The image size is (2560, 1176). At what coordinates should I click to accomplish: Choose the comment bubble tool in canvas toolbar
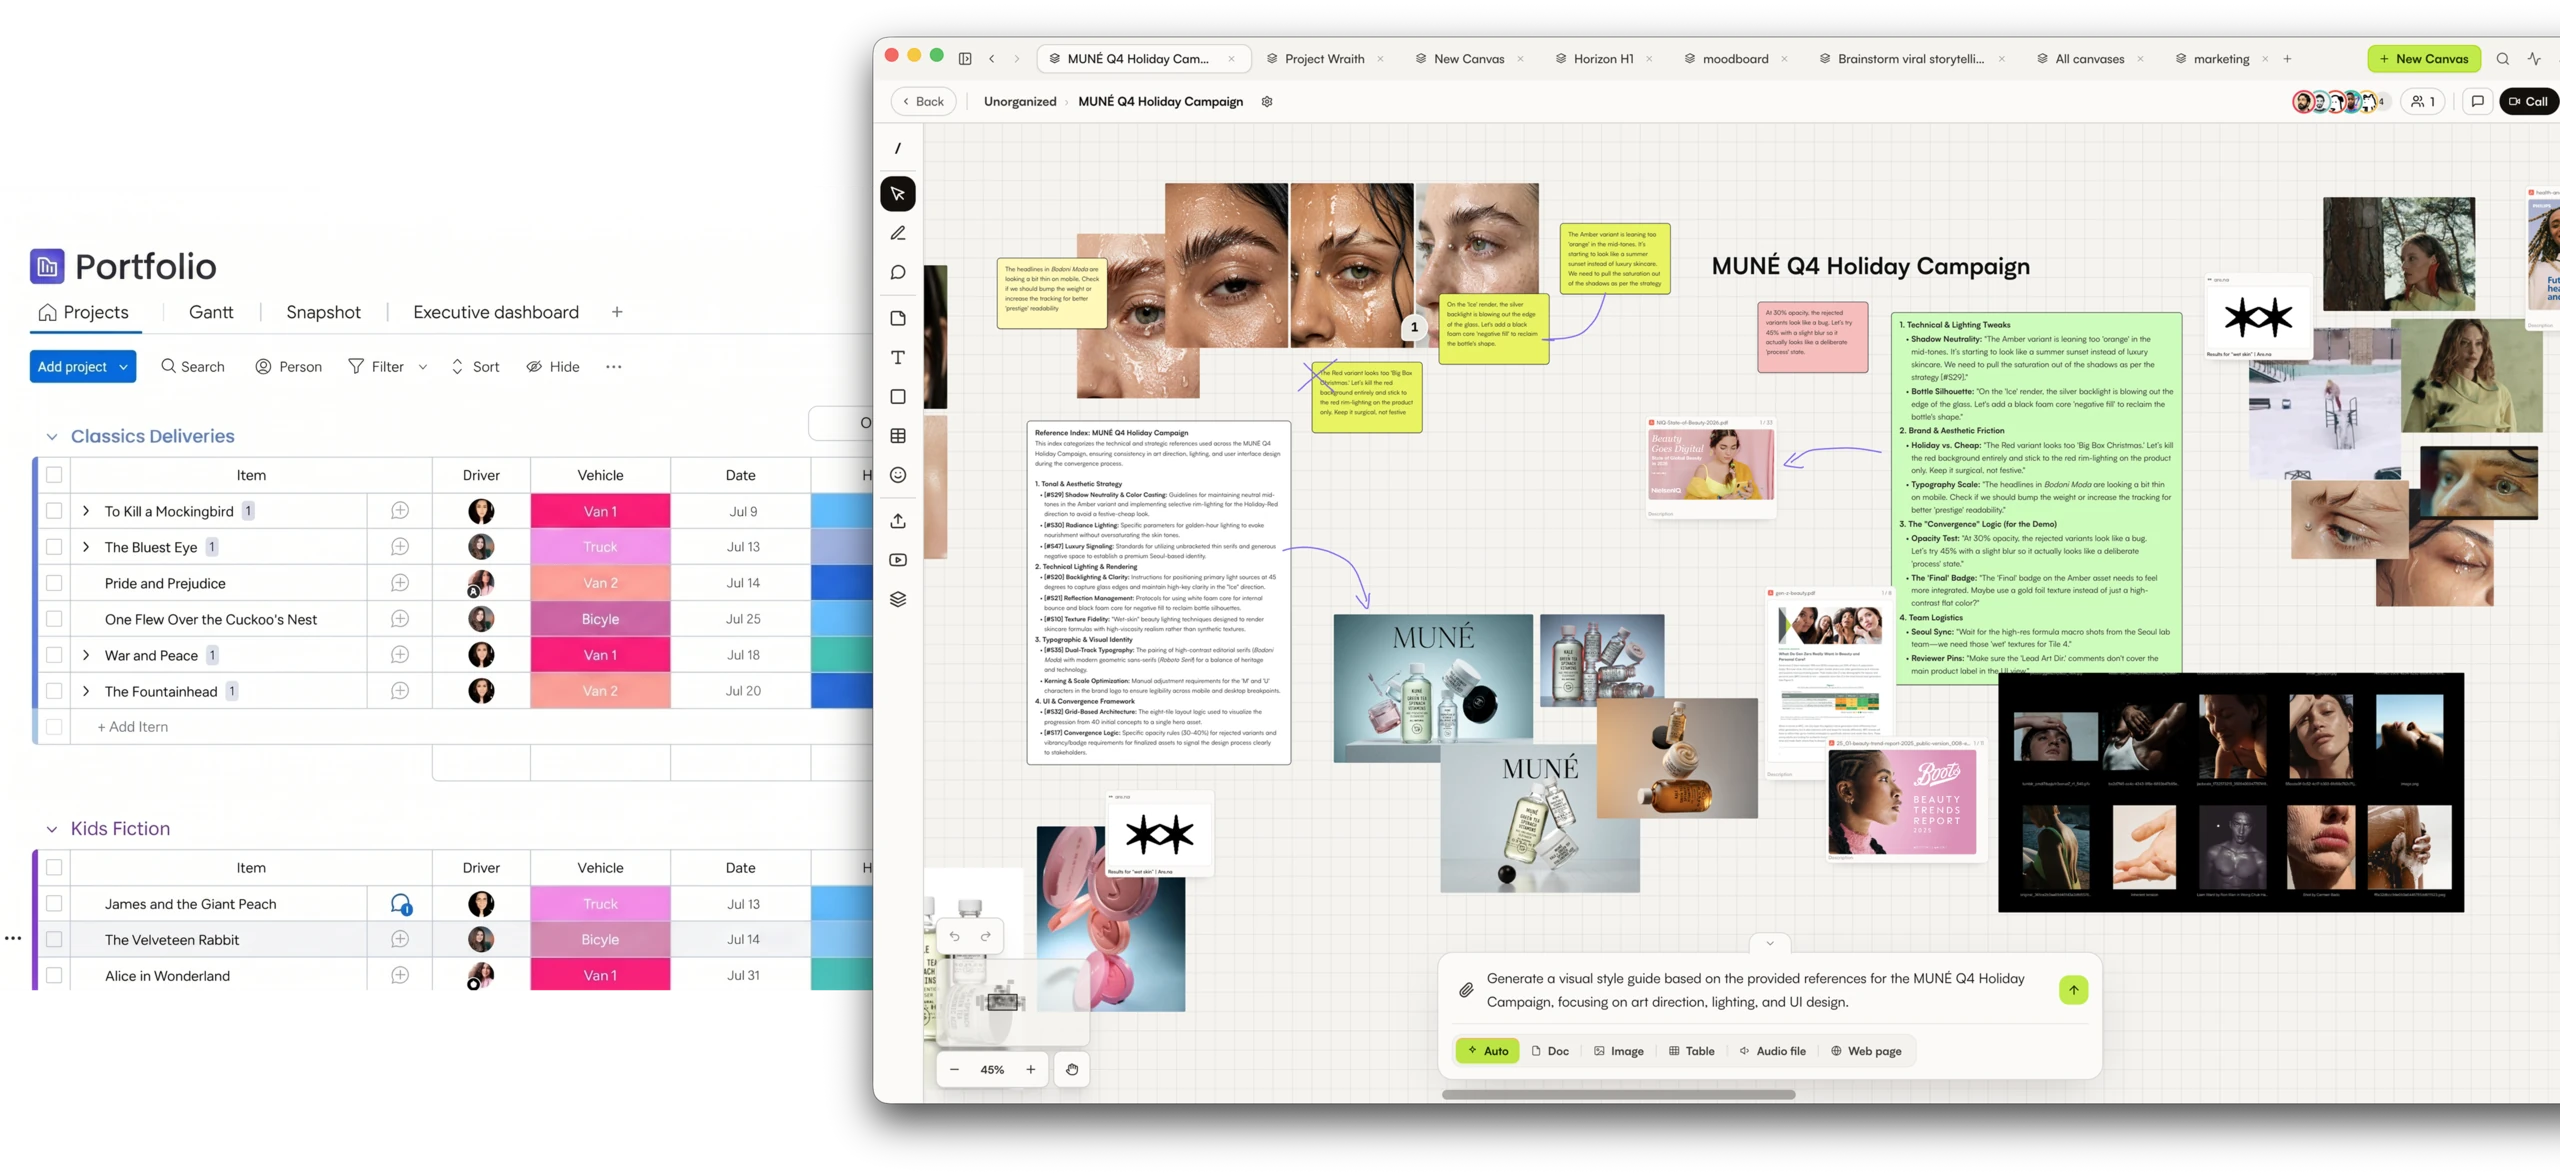coord(897,272)
